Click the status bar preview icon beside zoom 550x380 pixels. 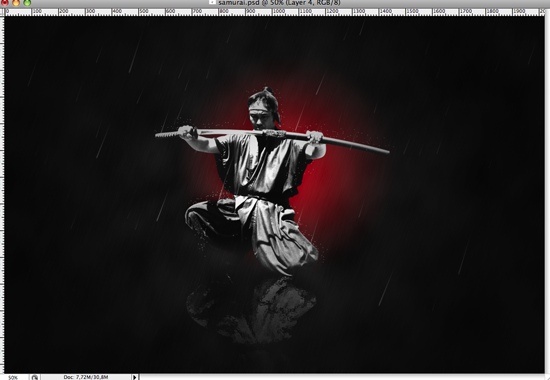click(x=34, y=377)
